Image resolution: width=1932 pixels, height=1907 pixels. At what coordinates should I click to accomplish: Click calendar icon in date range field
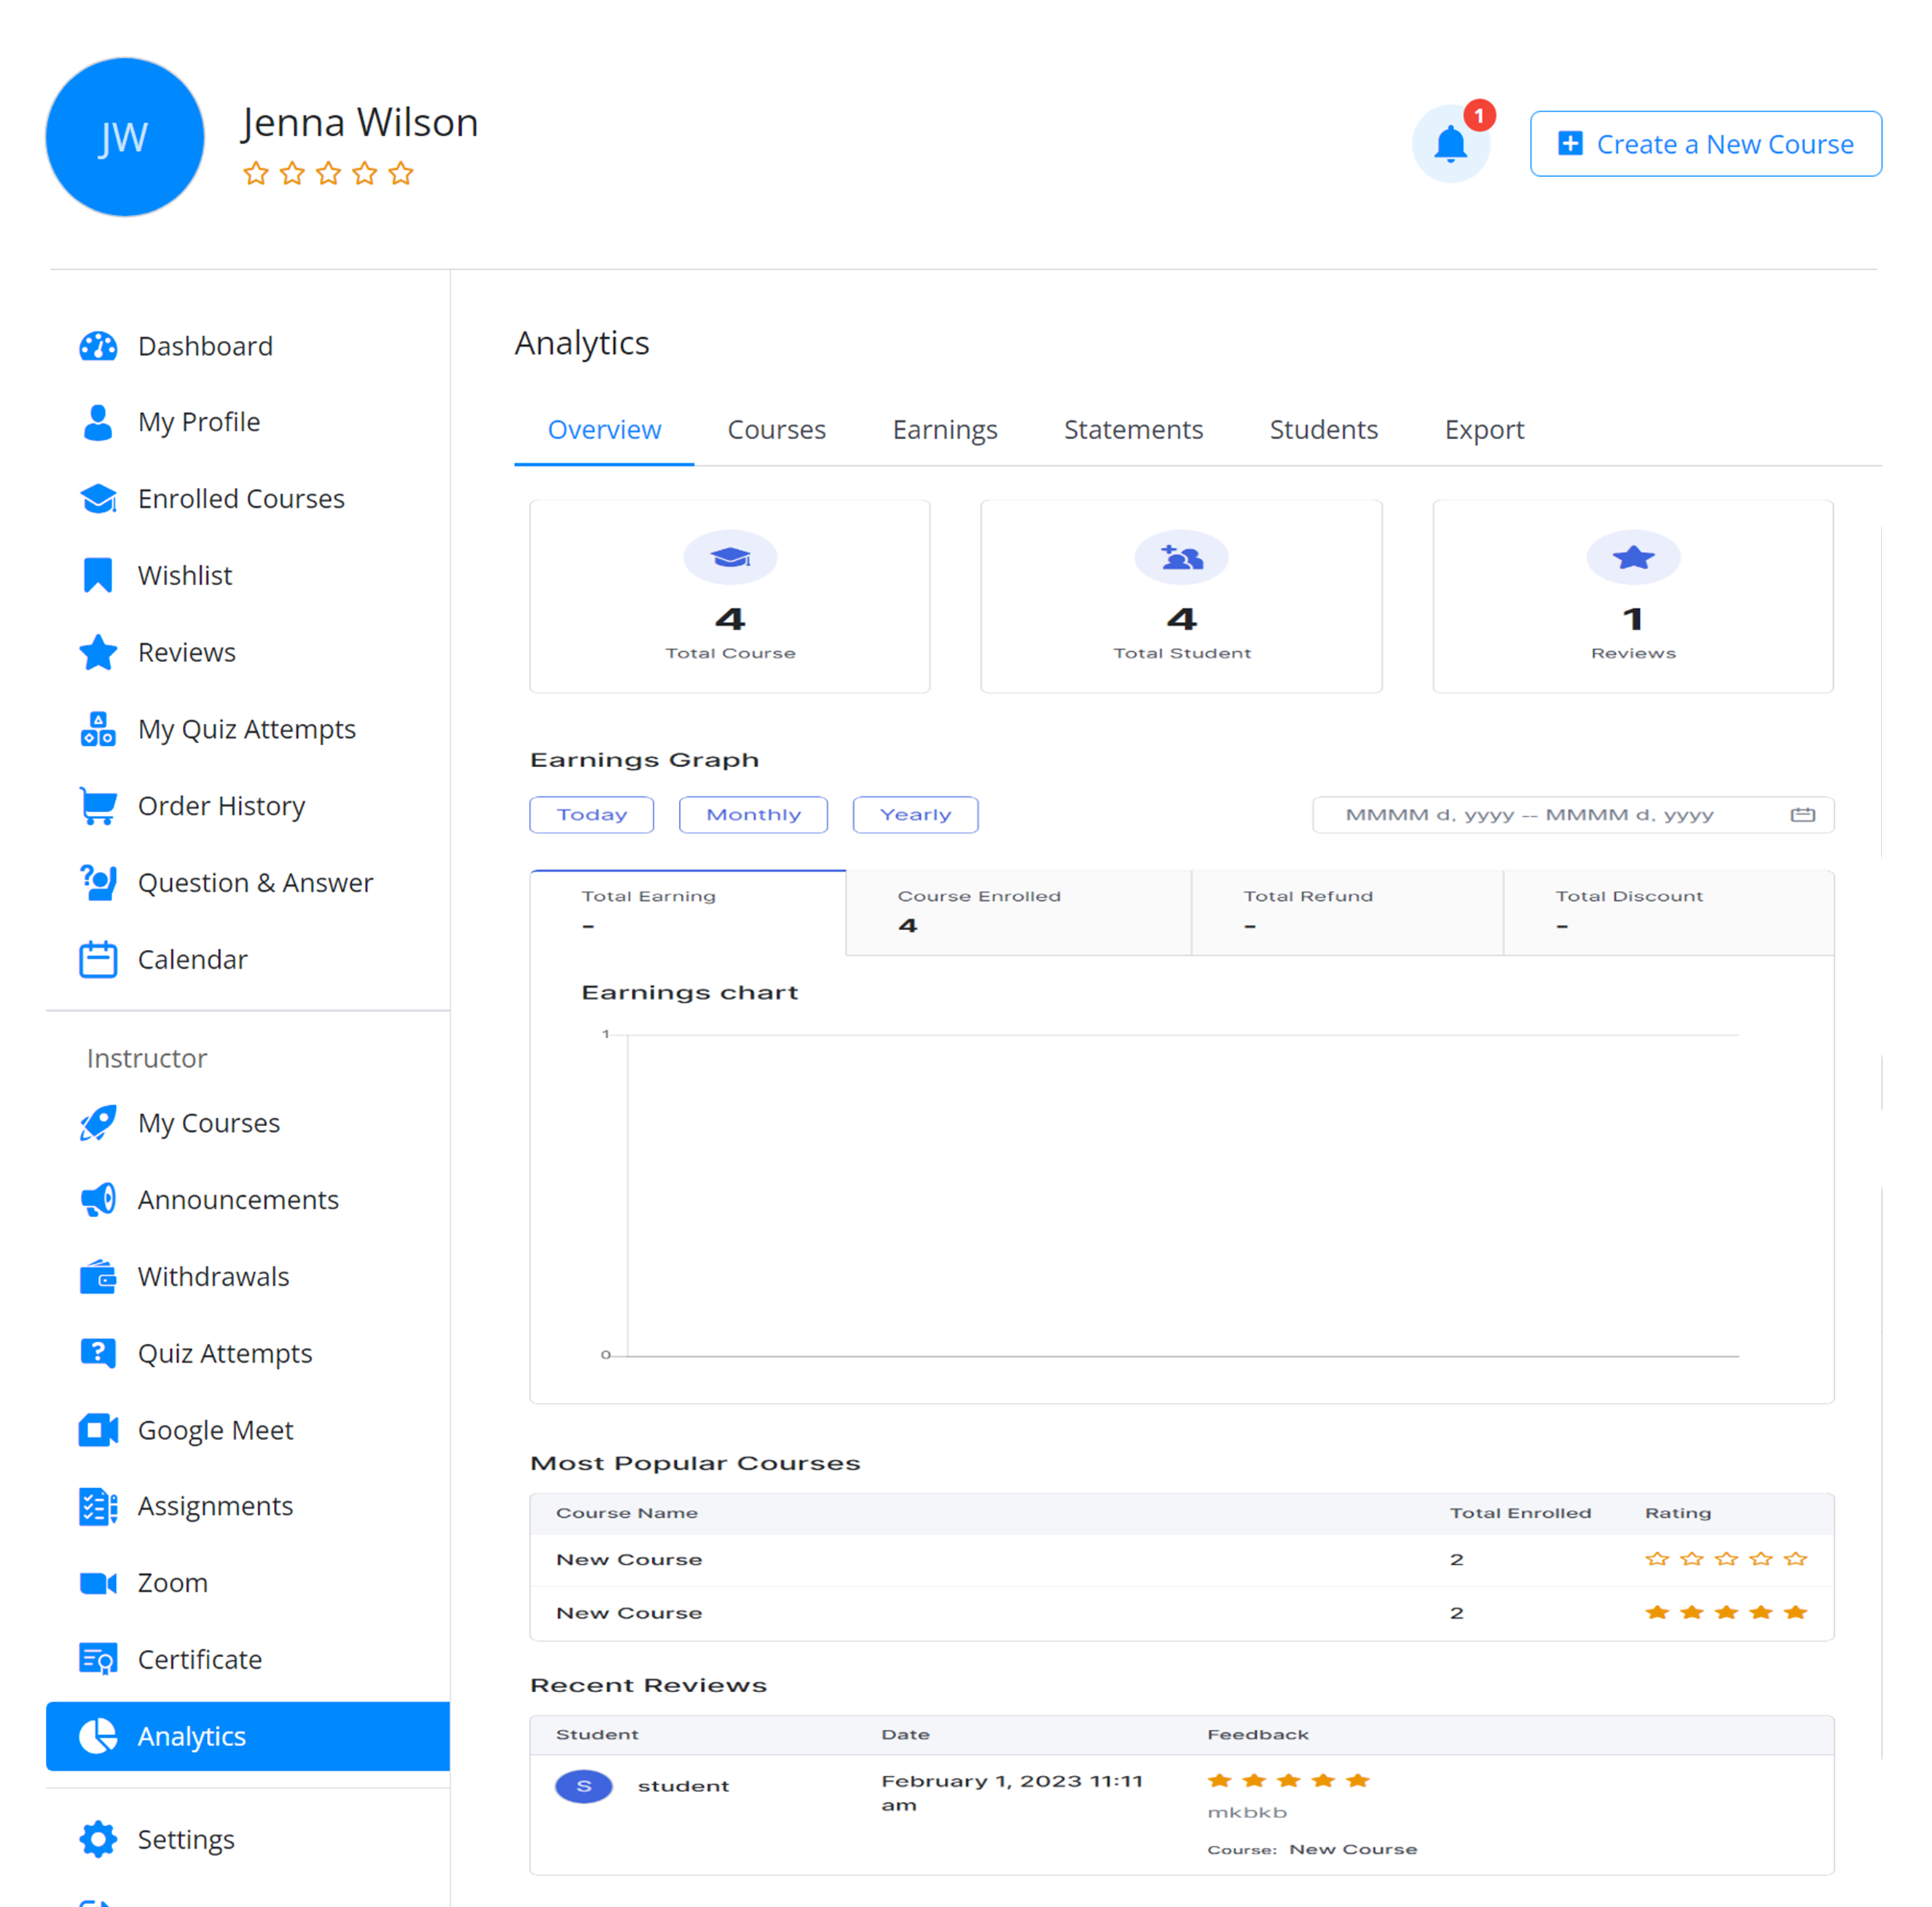pos(1802,815)
